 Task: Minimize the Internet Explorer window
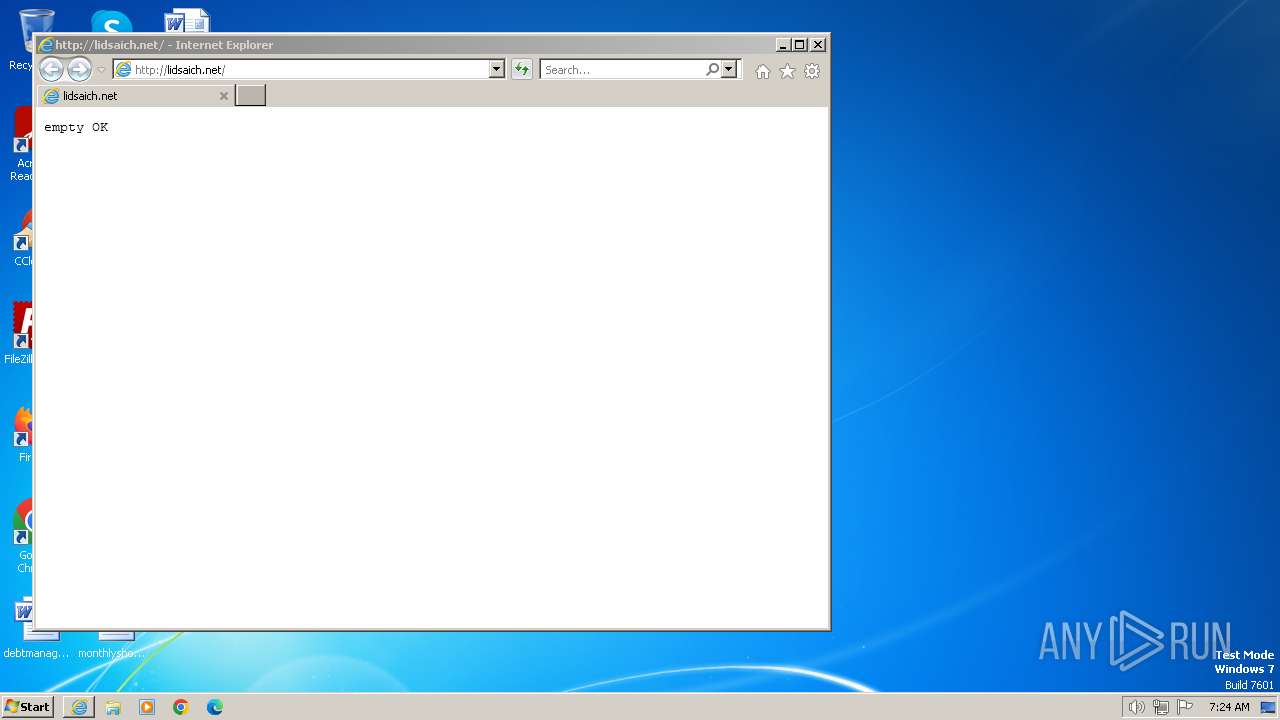783,45
